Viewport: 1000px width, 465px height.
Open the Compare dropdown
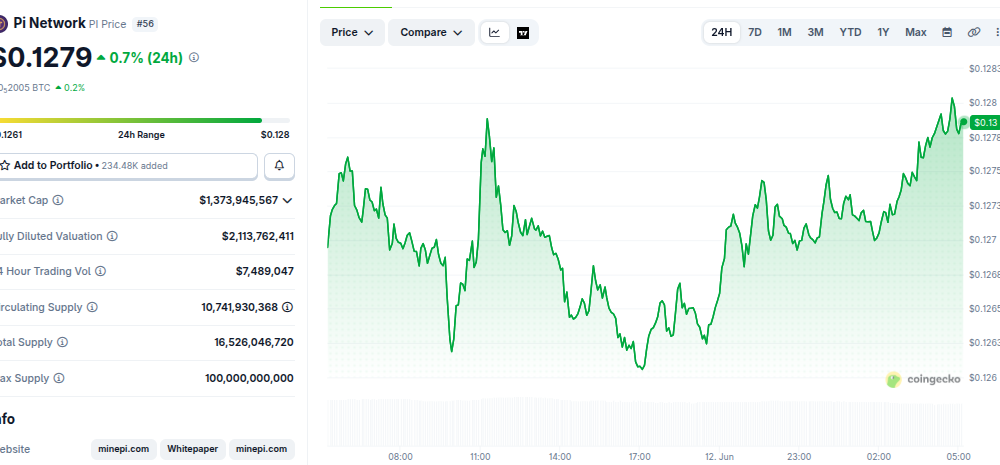click(x=431, y=33)
